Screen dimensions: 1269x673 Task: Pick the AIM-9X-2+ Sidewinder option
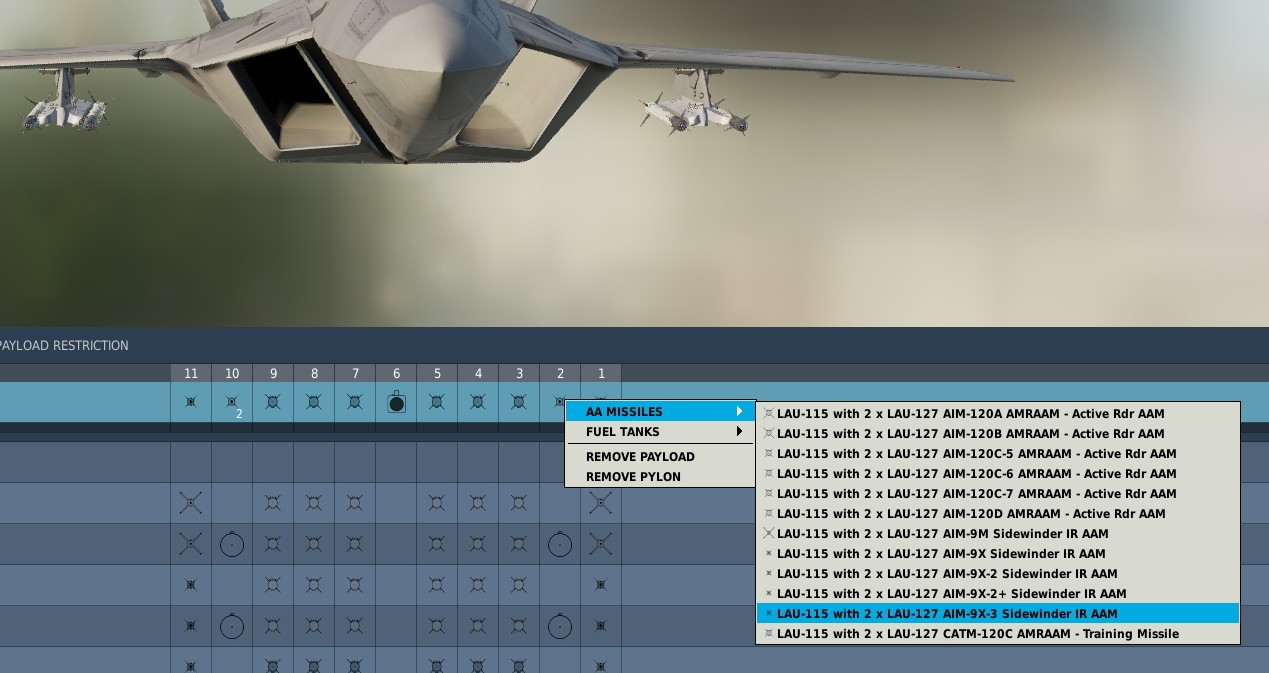(x=997, y=594)
